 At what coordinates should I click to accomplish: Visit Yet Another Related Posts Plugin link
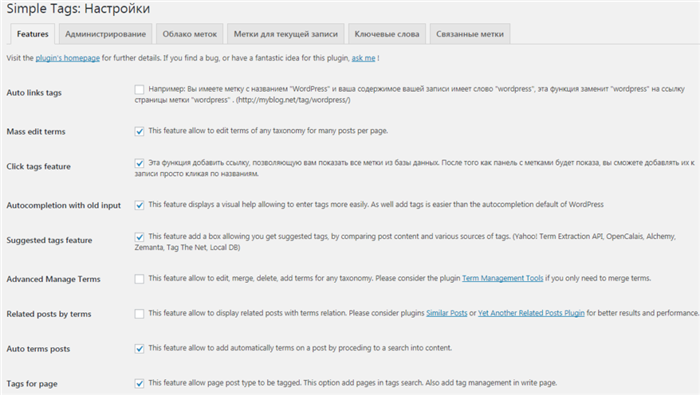click(531, 313)
